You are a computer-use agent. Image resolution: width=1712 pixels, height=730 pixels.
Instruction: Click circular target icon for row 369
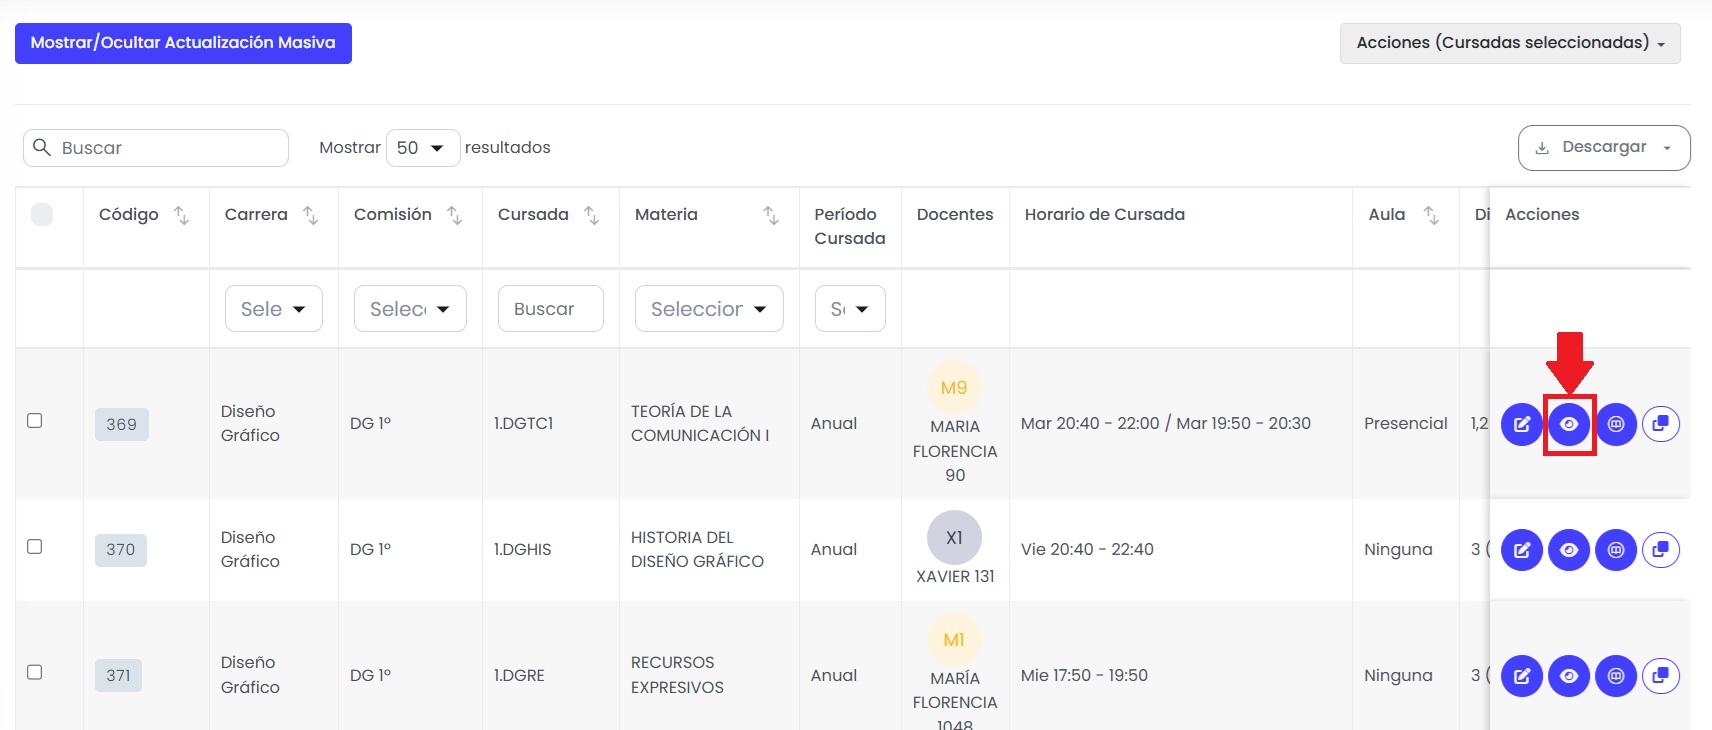[x=1616, y=424]
